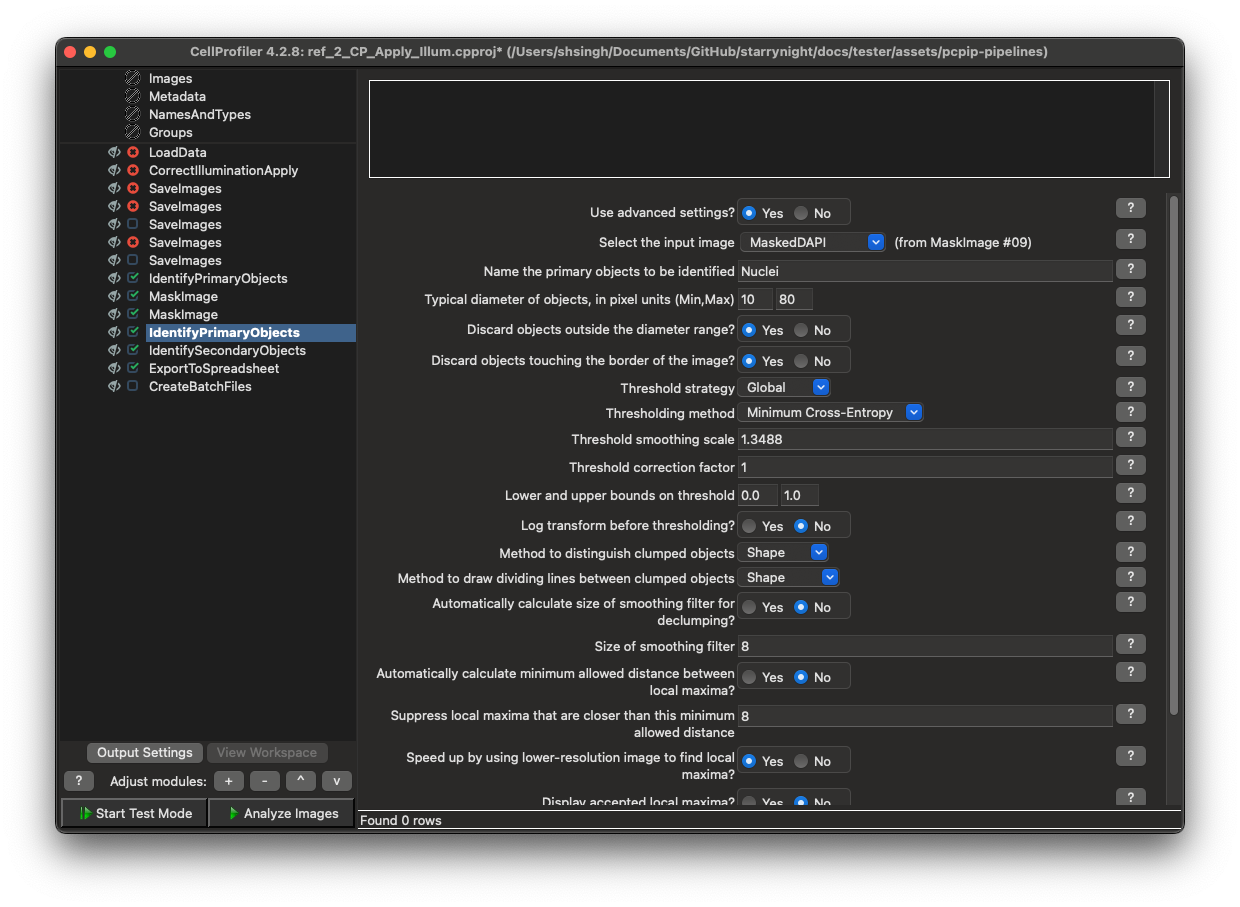Open pipeline help question mark near Adjust modules
The height and width of the screenshot is (907, 1240).
(78, 781)
